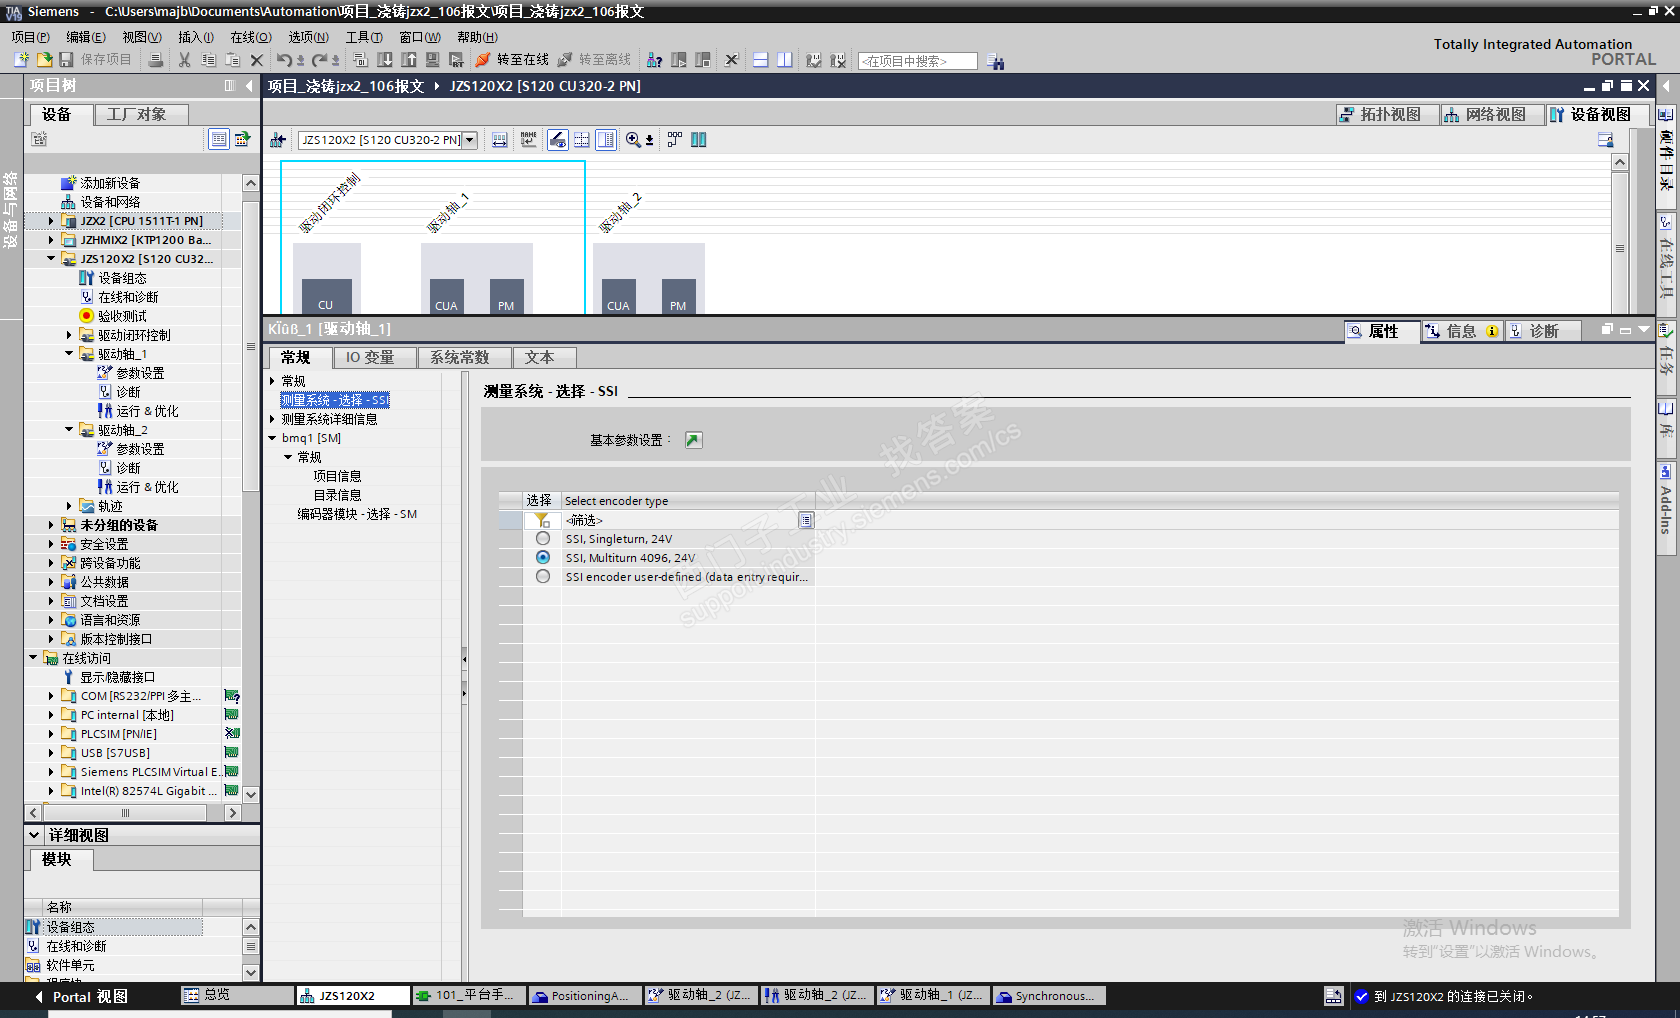
Task: Collapse the bmq1 [SM] properties node
Action: tap(272, 438)
